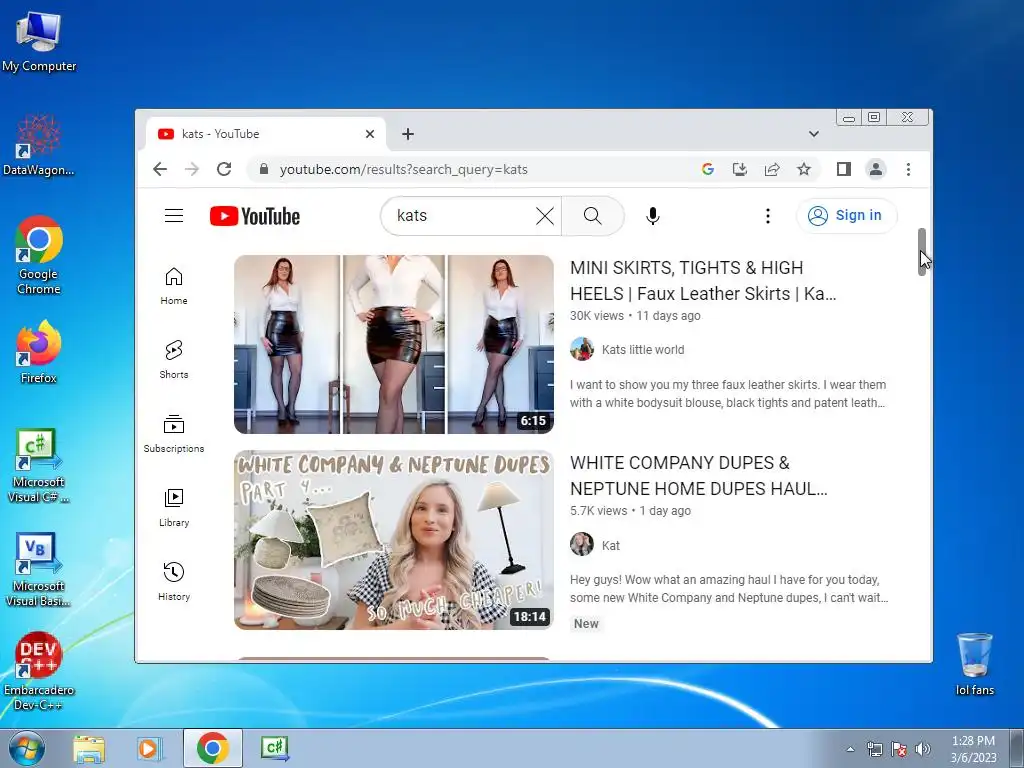Click the Kat channel avatar

pos(582,544)
